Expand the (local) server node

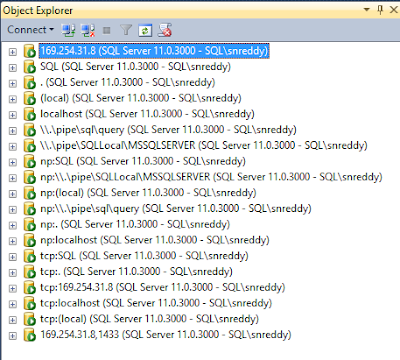[x=13, y=99]
